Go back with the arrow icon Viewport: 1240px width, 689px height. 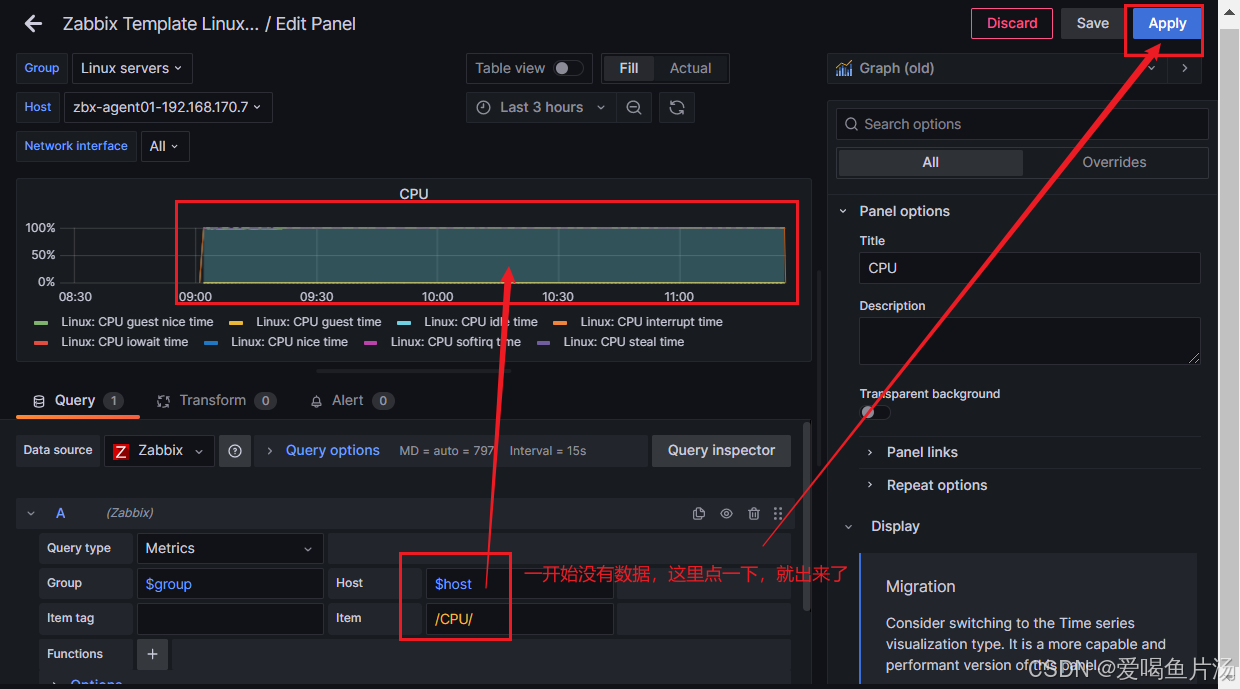click(x=34, y=23)
